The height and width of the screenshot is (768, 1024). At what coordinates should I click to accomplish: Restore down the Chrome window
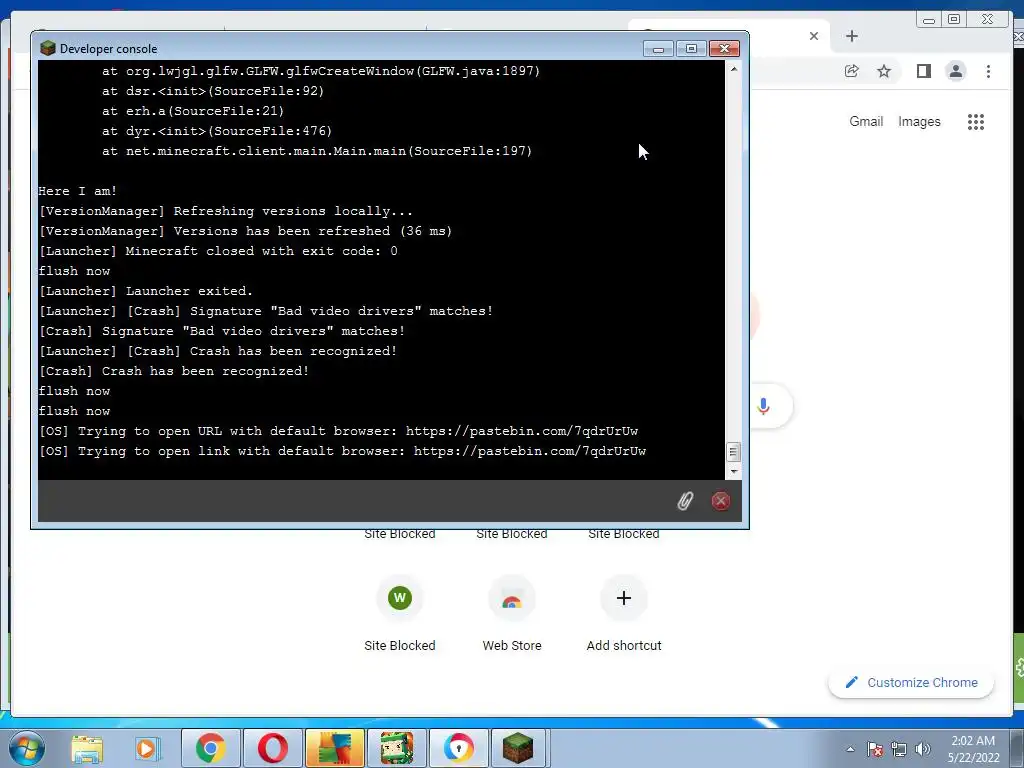(954, 20)
